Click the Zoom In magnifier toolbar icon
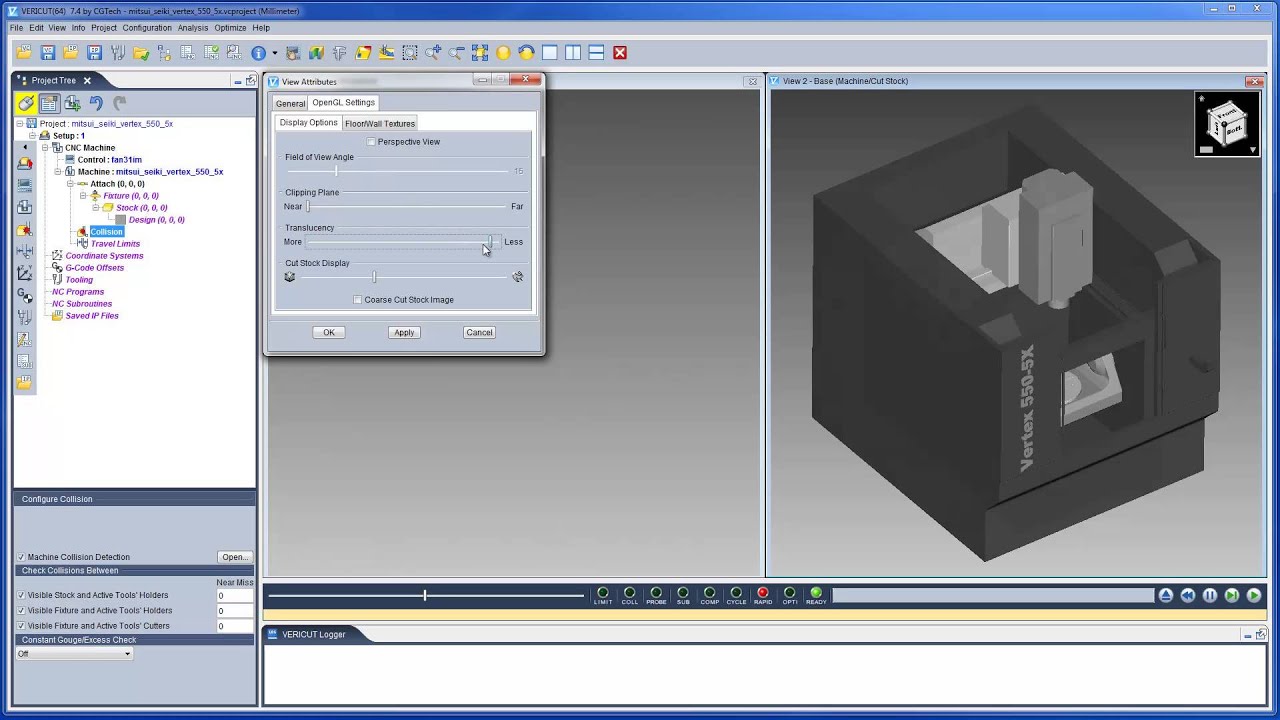Screen dimensions: 1280x720 click(x=433, y=53)
